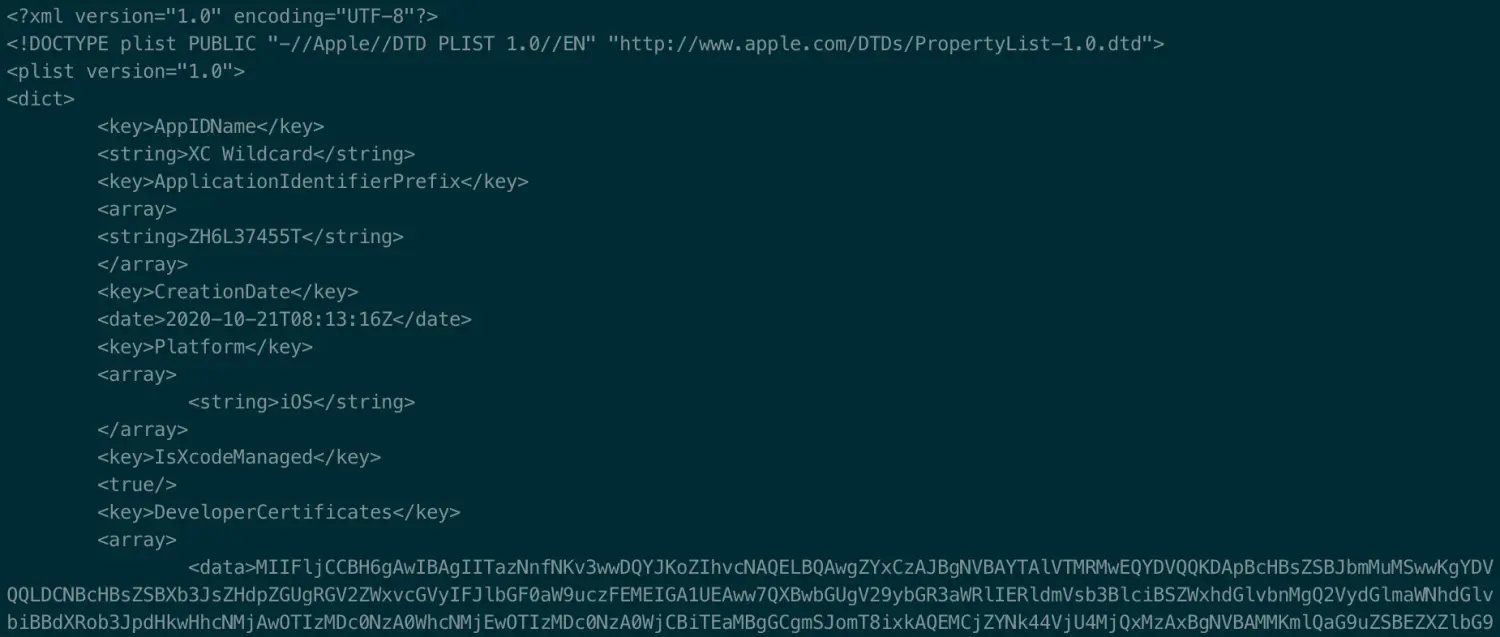Click the XML version declaration line
The image size is (1500, 637).
(x=222, y=16)
